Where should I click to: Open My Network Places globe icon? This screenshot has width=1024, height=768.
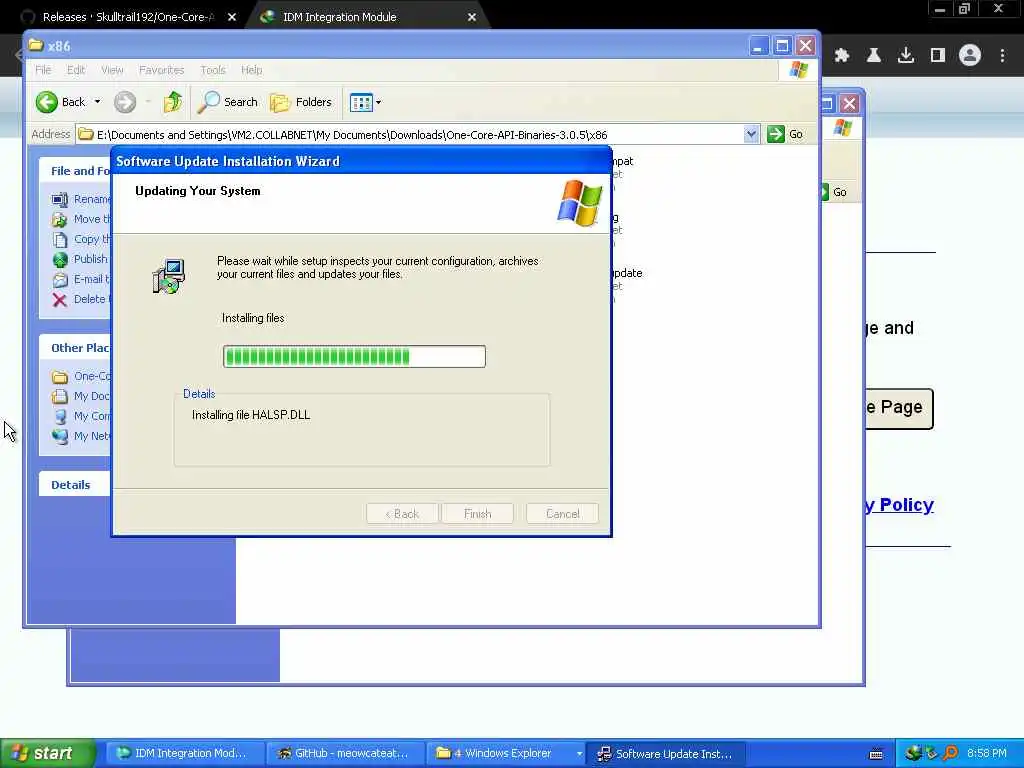(x=59, y=436)
